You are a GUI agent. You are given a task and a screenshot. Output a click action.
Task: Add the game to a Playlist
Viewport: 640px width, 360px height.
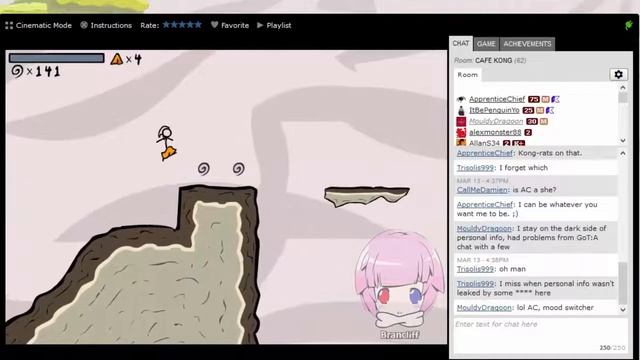click(274, 25)
